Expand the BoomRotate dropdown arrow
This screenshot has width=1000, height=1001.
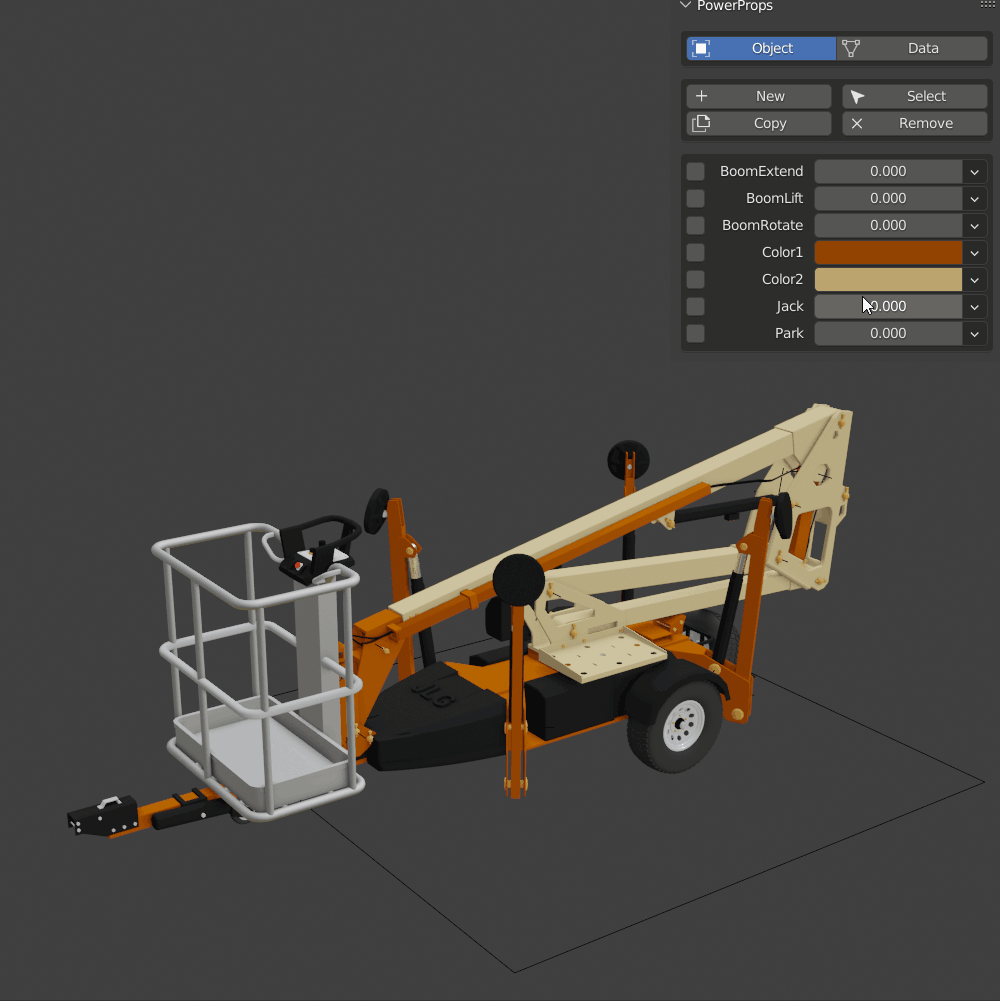pos(974,225)
